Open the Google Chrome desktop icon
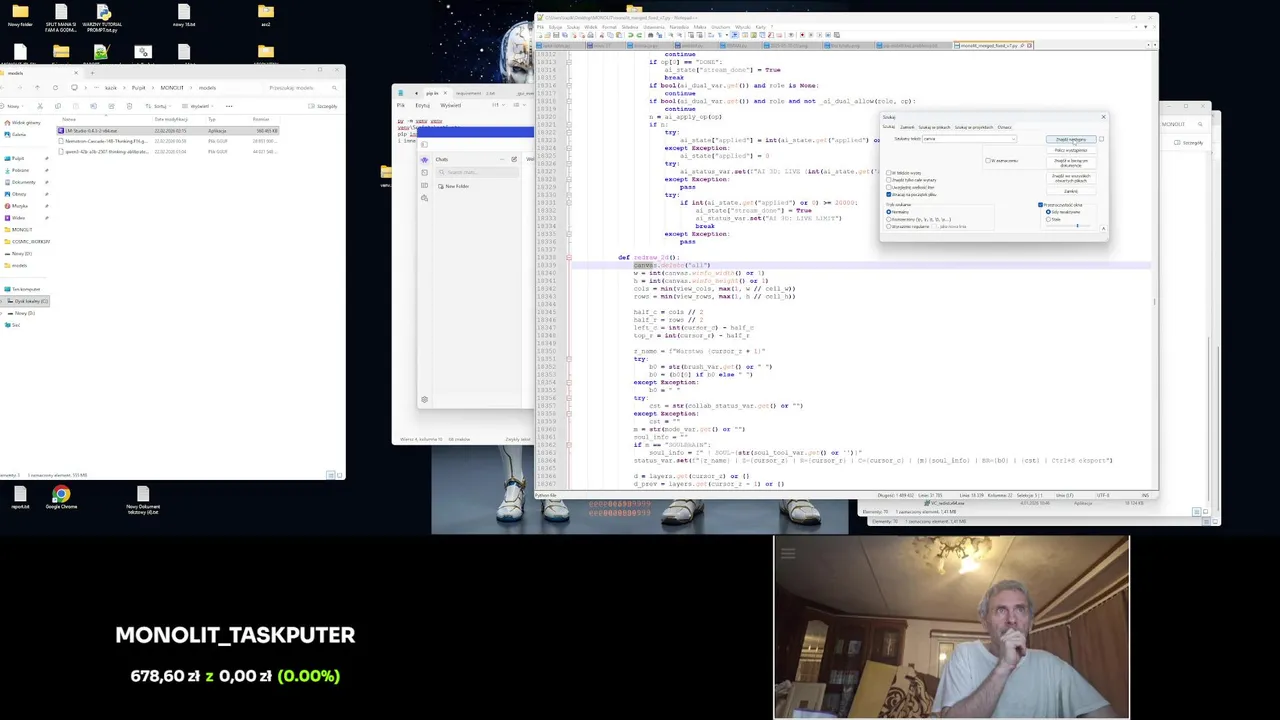This screenshot has height=720, width=1280. [x=61, y=498]
